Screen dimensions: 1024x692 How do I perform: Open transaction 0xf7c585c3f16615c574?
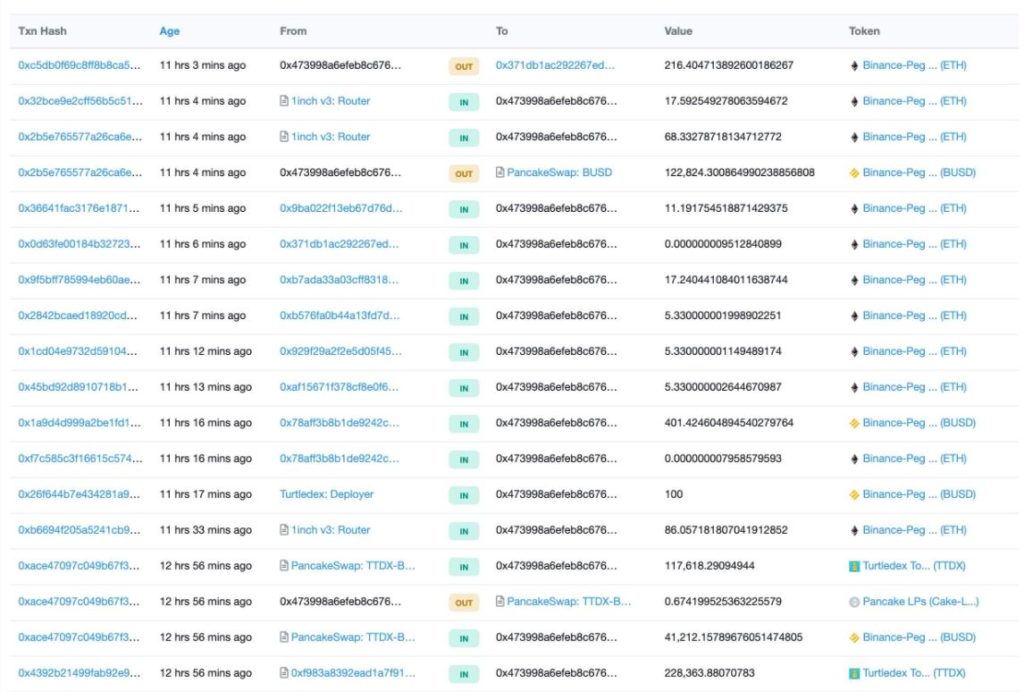(80, 458)
